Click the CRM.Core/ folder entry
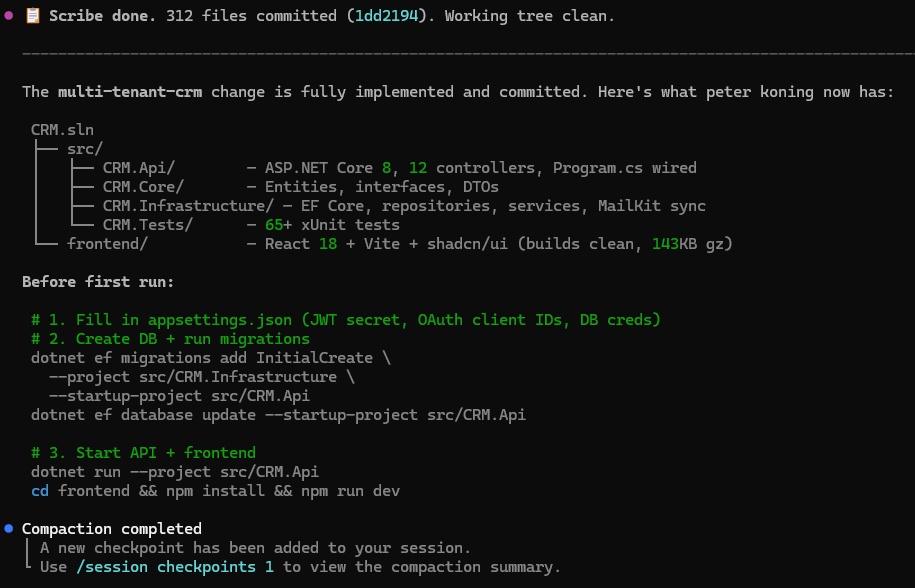Screen dimensions: 915x588 [142, 187]
